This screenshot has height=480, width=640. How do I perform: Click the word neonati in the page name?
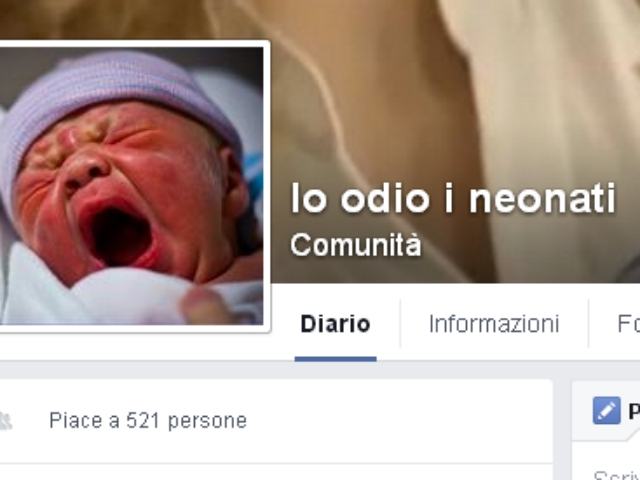pyautogui.click(x=542, y=198)
